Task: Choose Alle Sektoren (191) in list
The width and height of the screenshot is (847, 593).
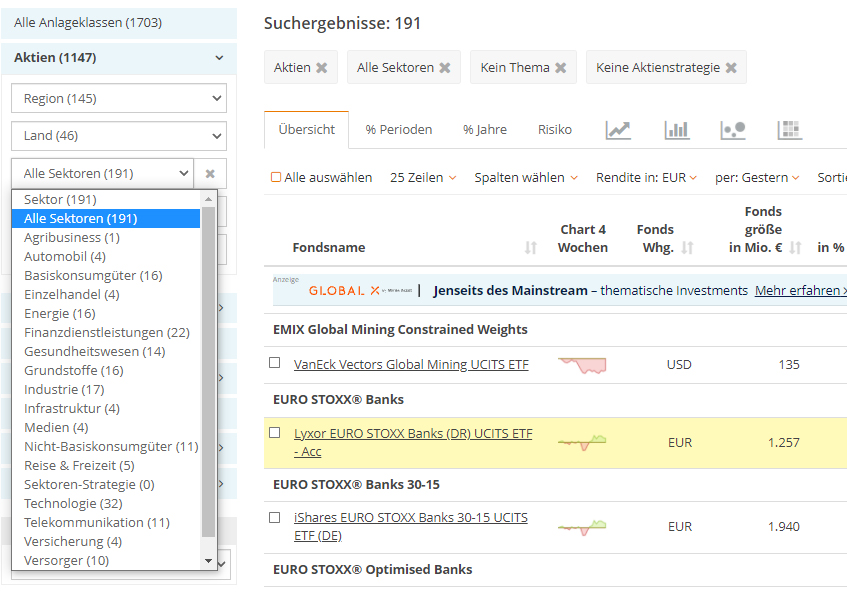Action: tap(106, 219)
